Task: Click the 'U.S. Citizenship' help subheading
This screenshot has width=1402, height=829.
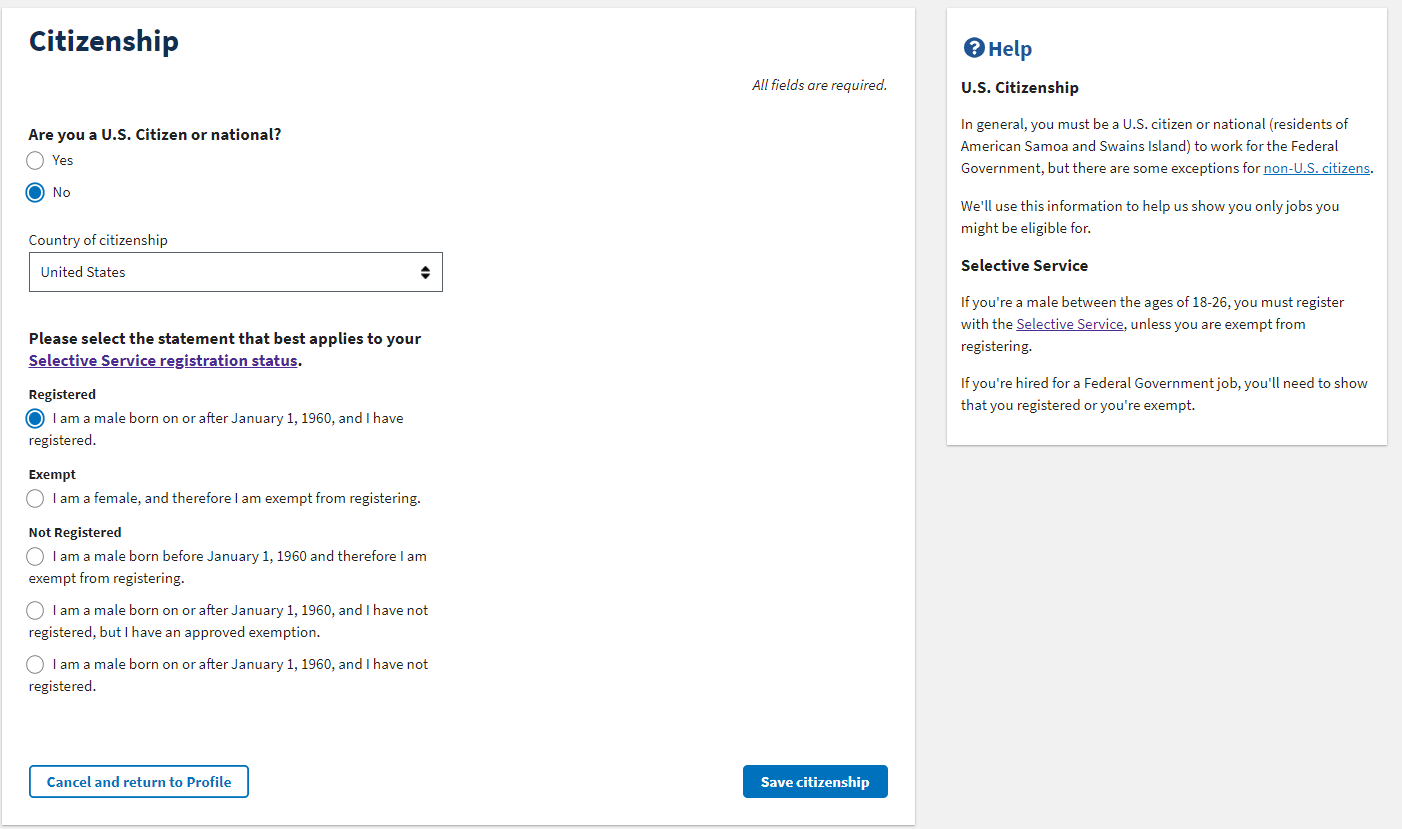Action: click(x=1019, y=88)
